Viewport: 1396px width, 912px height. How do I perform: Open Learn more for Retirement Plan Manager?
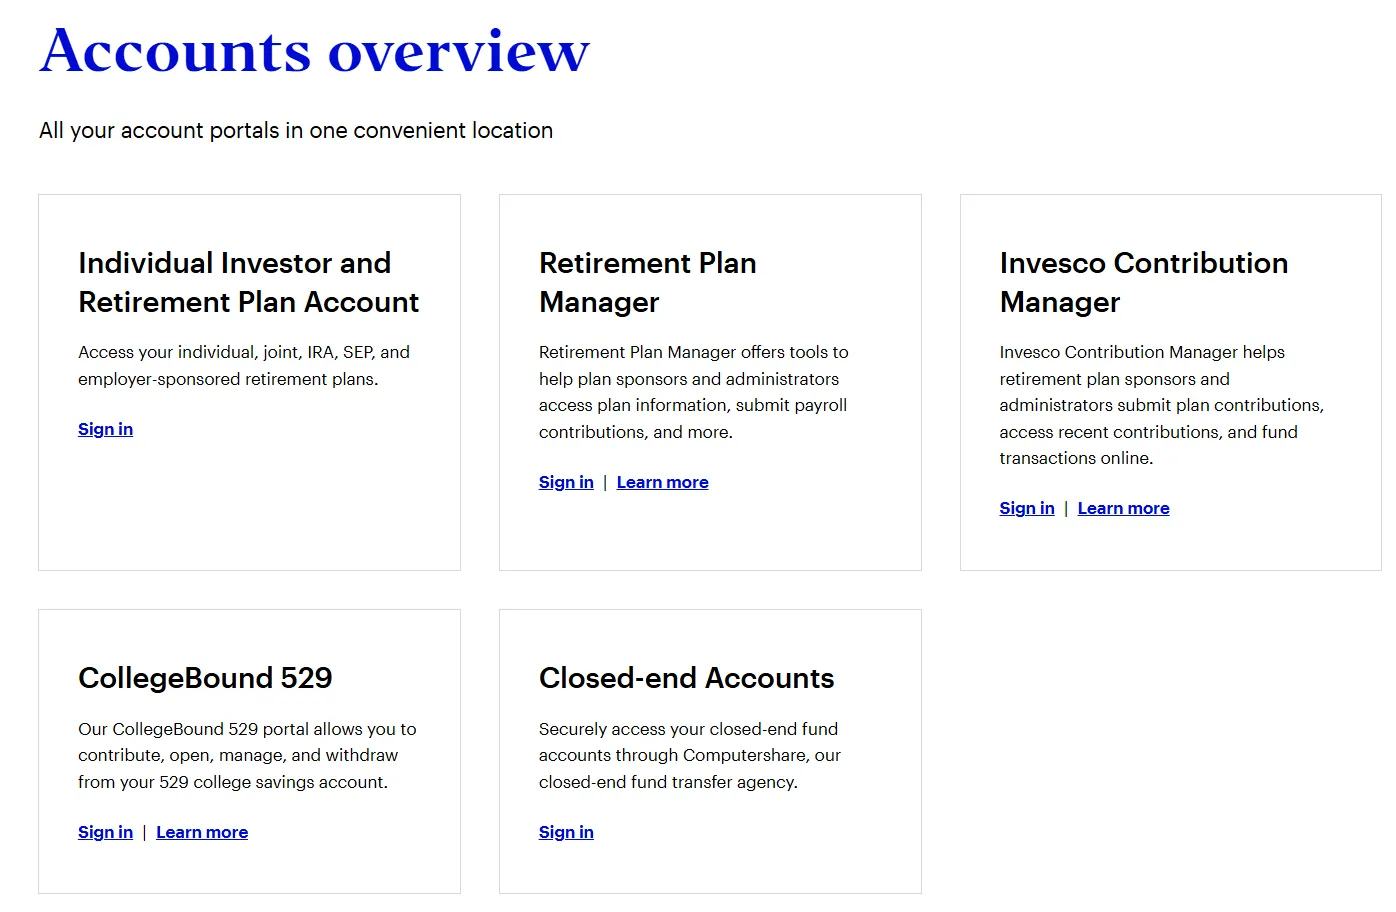click(x=662, y=482)
